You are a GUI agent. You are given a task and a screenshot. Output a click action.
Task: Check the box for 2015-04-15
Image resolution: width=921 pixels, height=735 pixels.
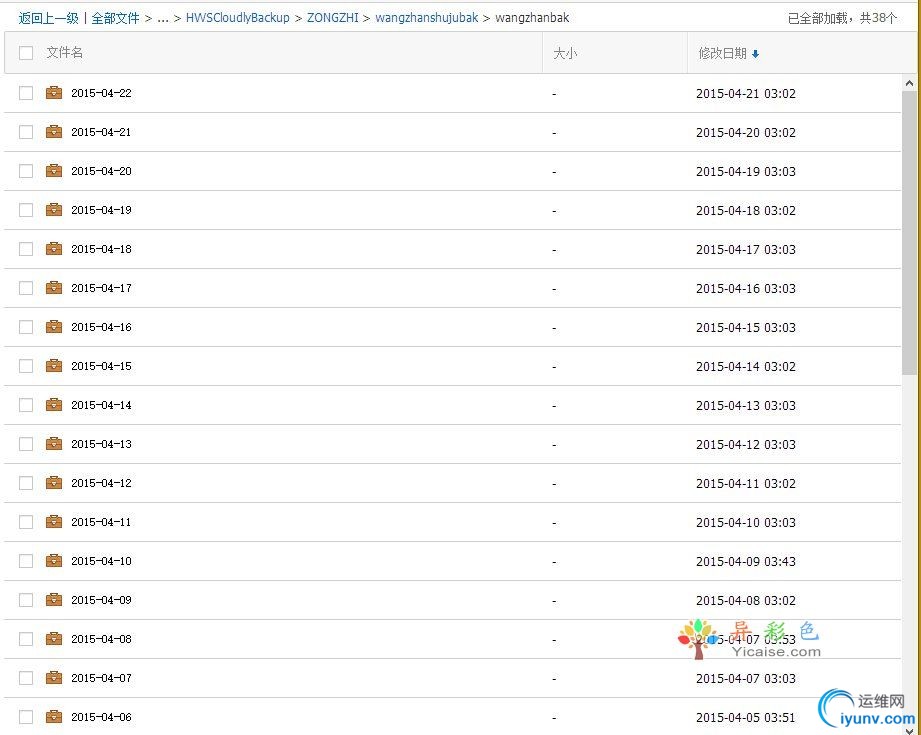pyautogui.click(x=26, y=365)
